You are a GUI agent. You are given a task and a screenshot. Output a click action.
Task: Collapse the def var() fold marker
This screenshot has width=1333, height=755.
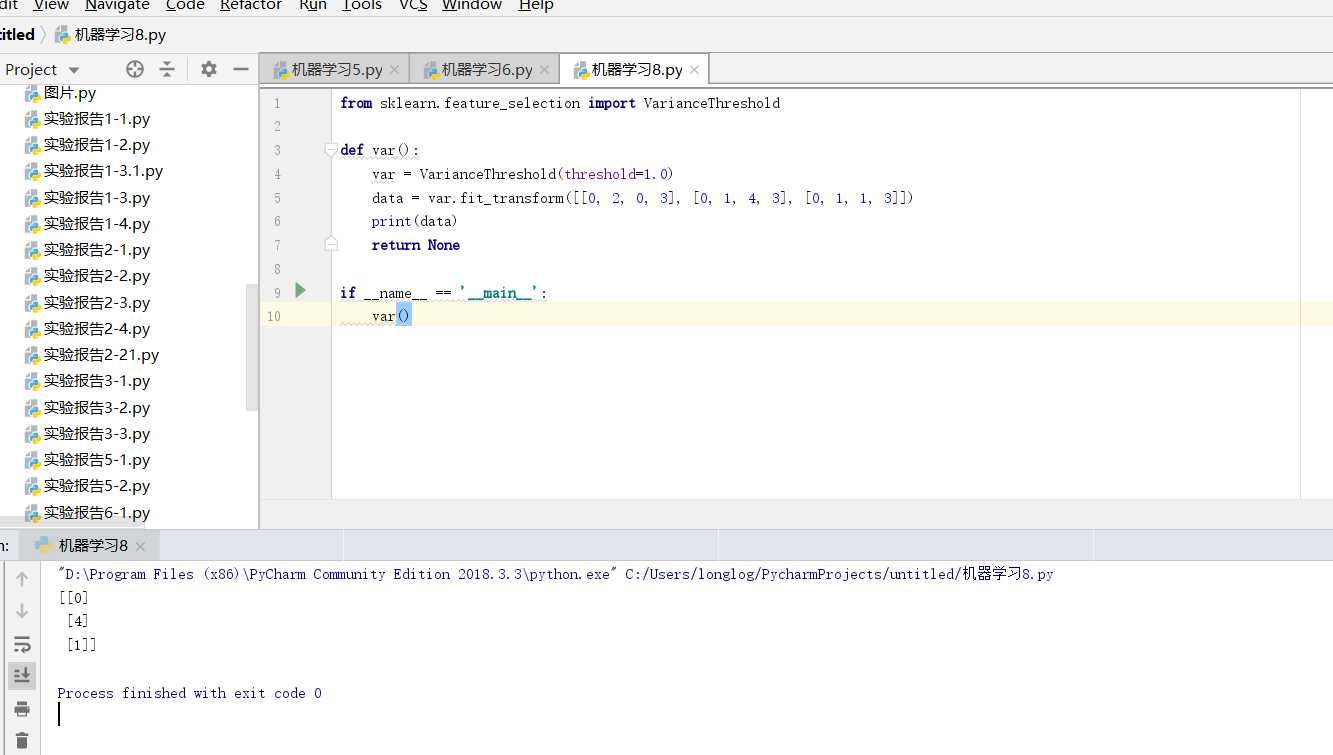coord(331,150)
